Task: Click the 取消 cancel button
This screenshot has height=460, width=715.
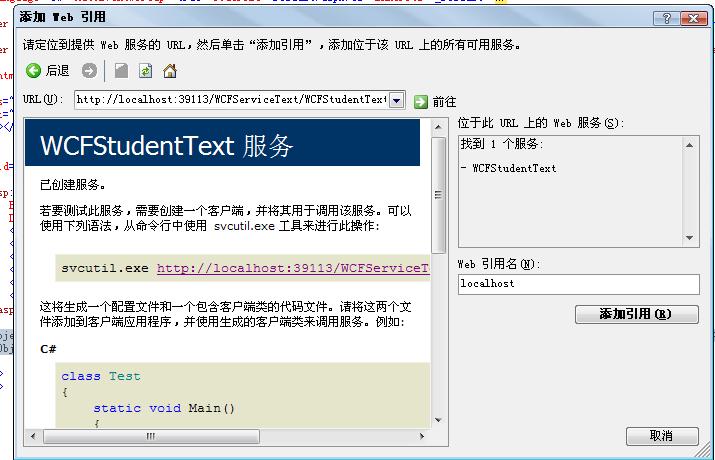Action: coord(662,436)
